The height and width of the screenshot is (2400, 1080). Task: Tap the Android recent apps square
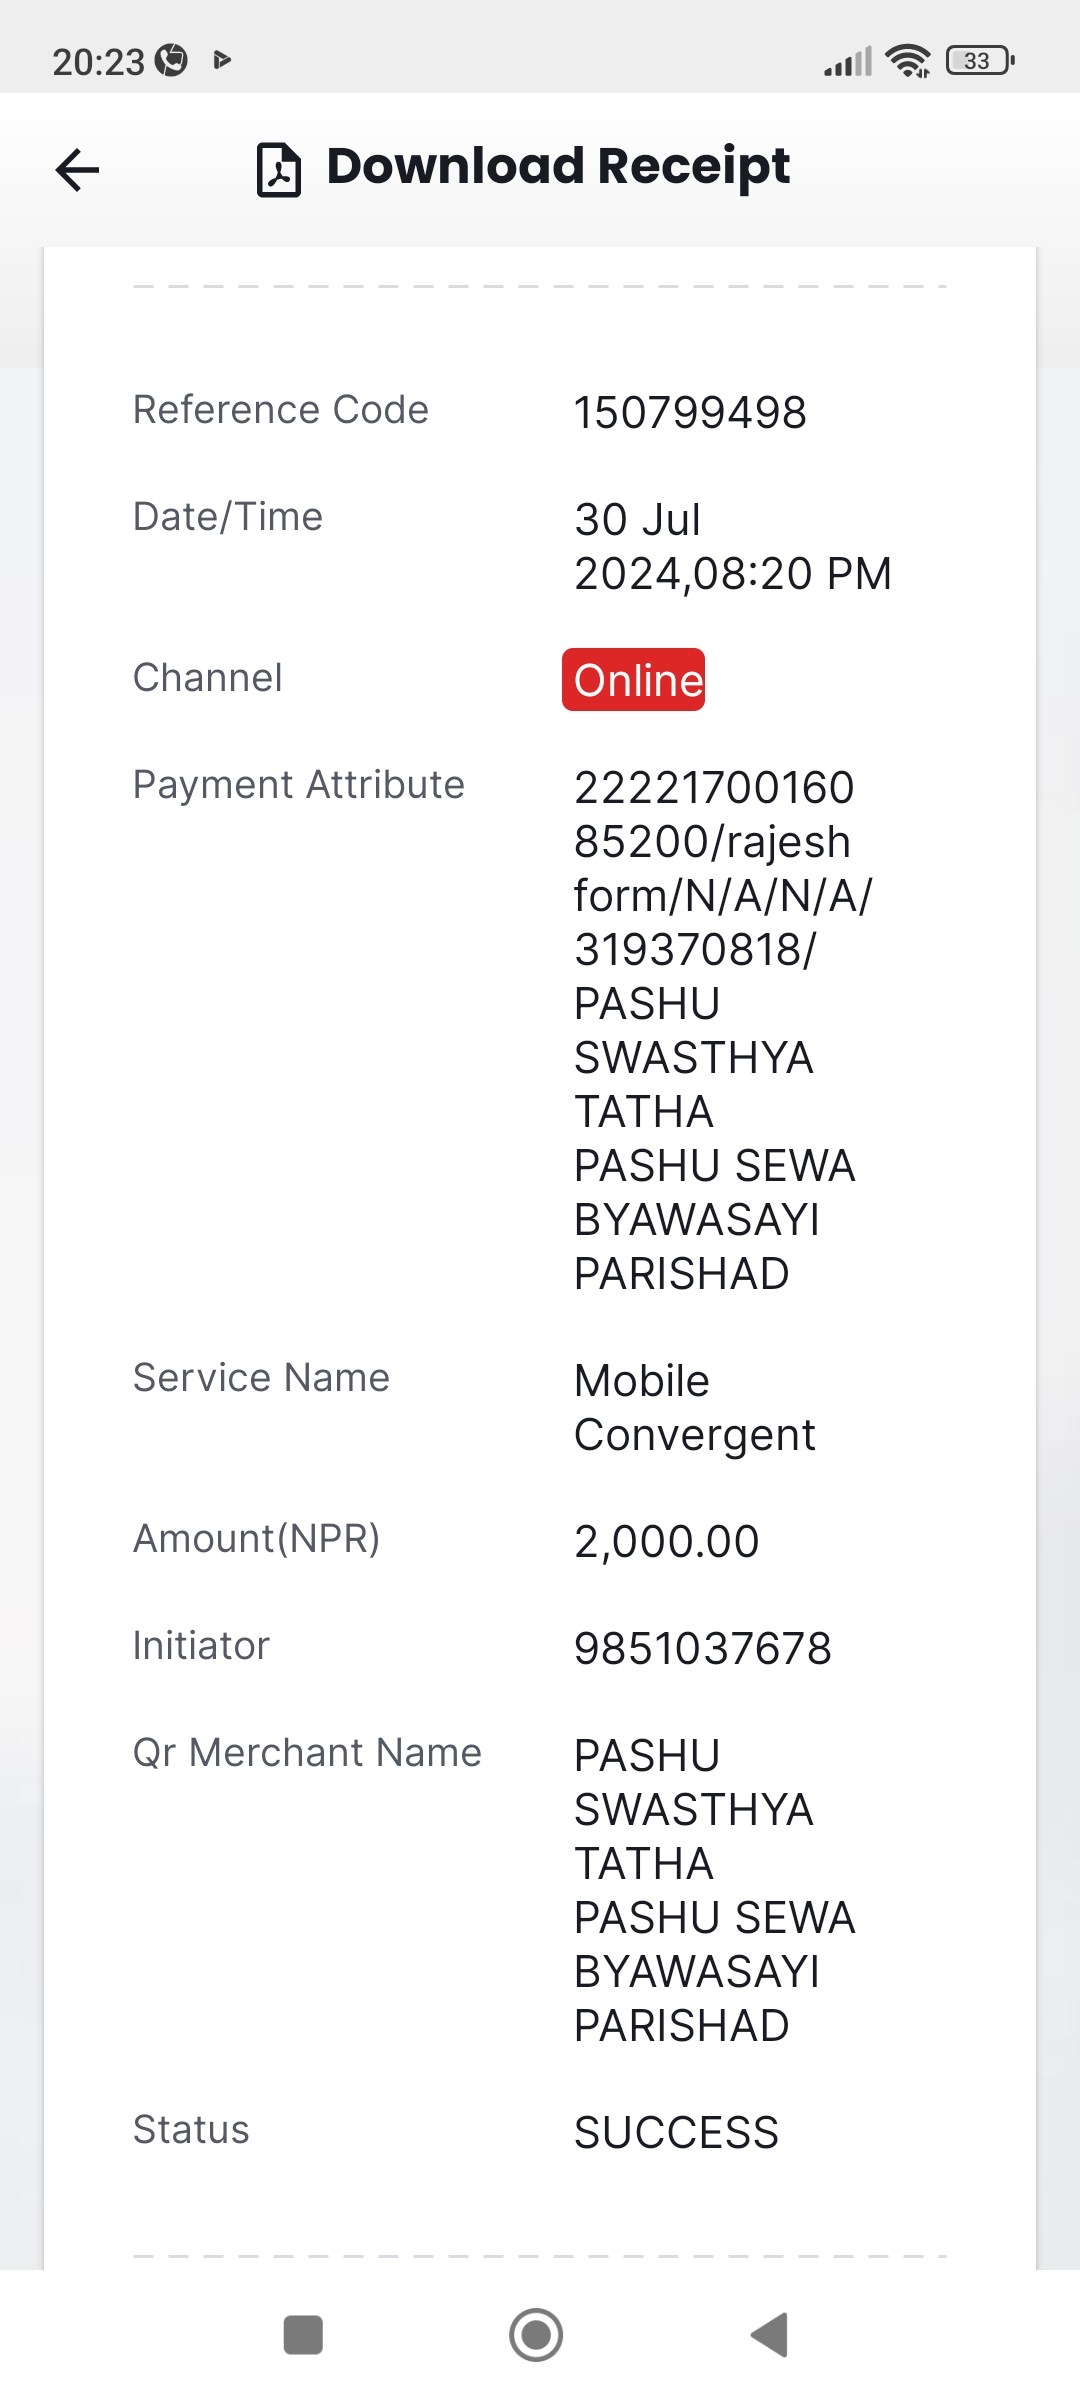[x=303, y=2335]
